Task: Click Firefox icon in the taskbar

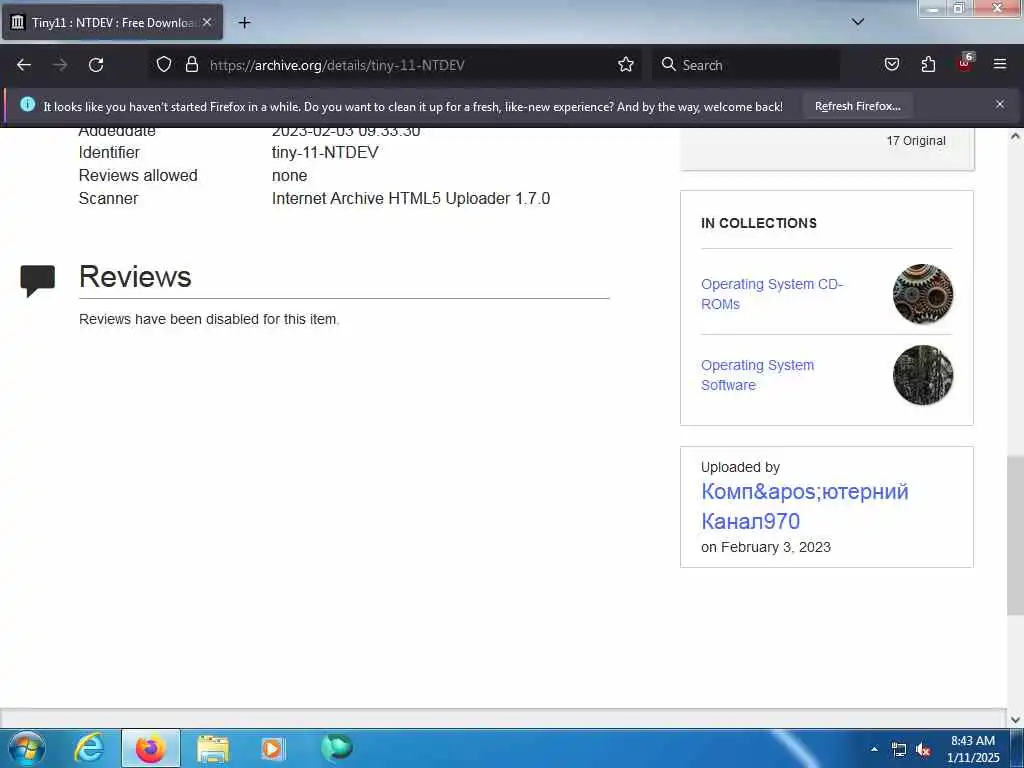Action: pyautogui.click(x=151, y=748)
